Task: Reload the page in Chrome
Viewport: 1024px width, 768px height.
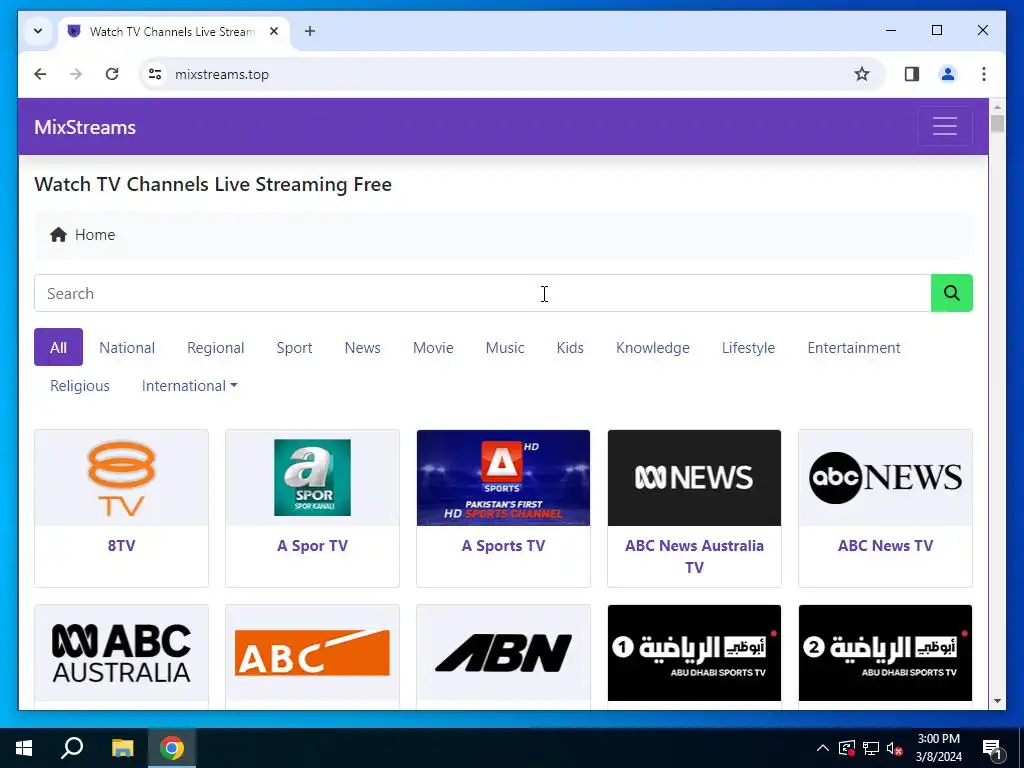Action: [112, 74]
